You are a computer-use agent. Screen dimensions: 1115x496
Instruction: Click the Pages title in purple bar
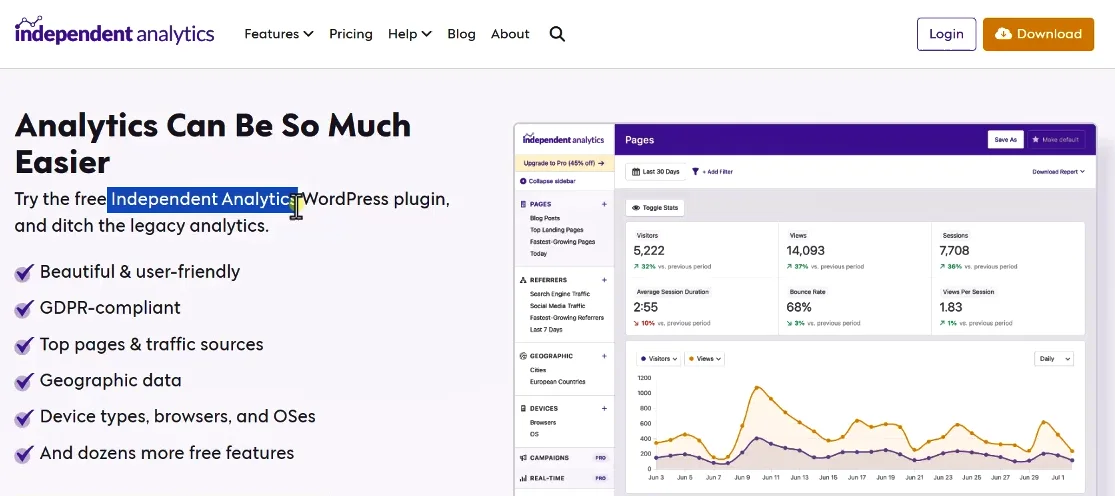click(639, 140)
